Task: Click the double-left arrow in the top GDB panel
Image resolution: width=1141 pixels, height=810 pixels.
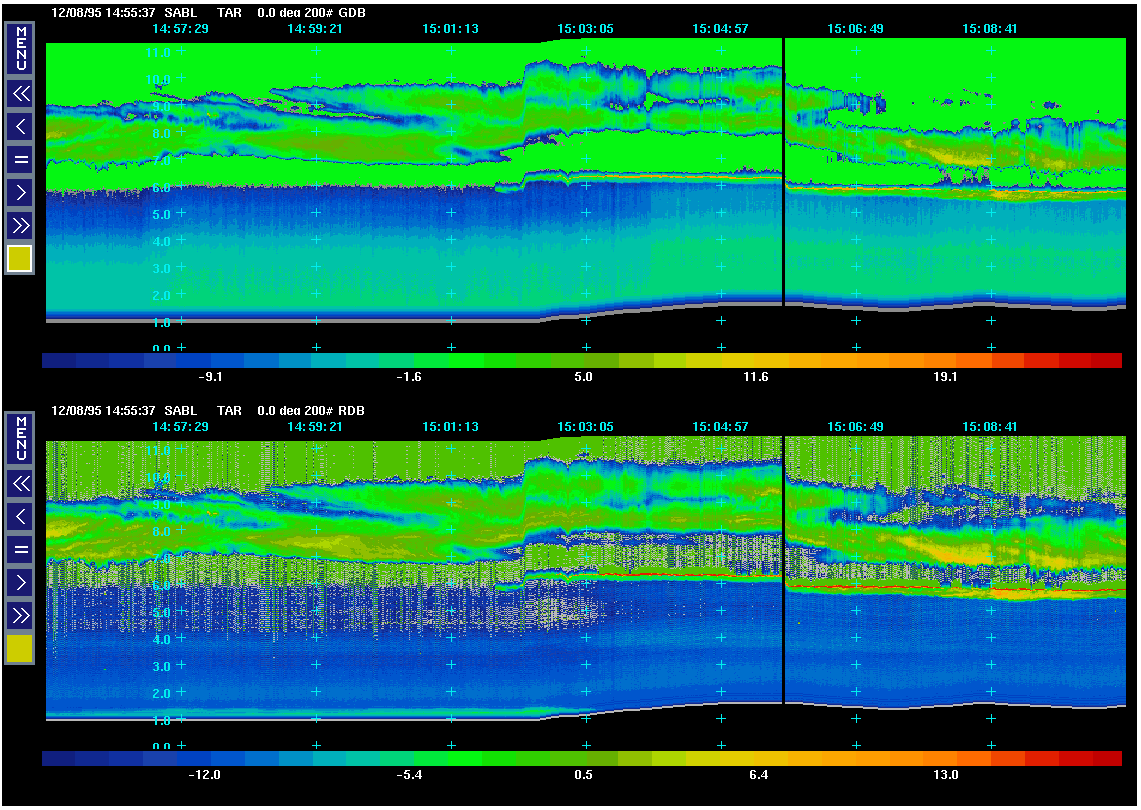Action: coord(20,94)
